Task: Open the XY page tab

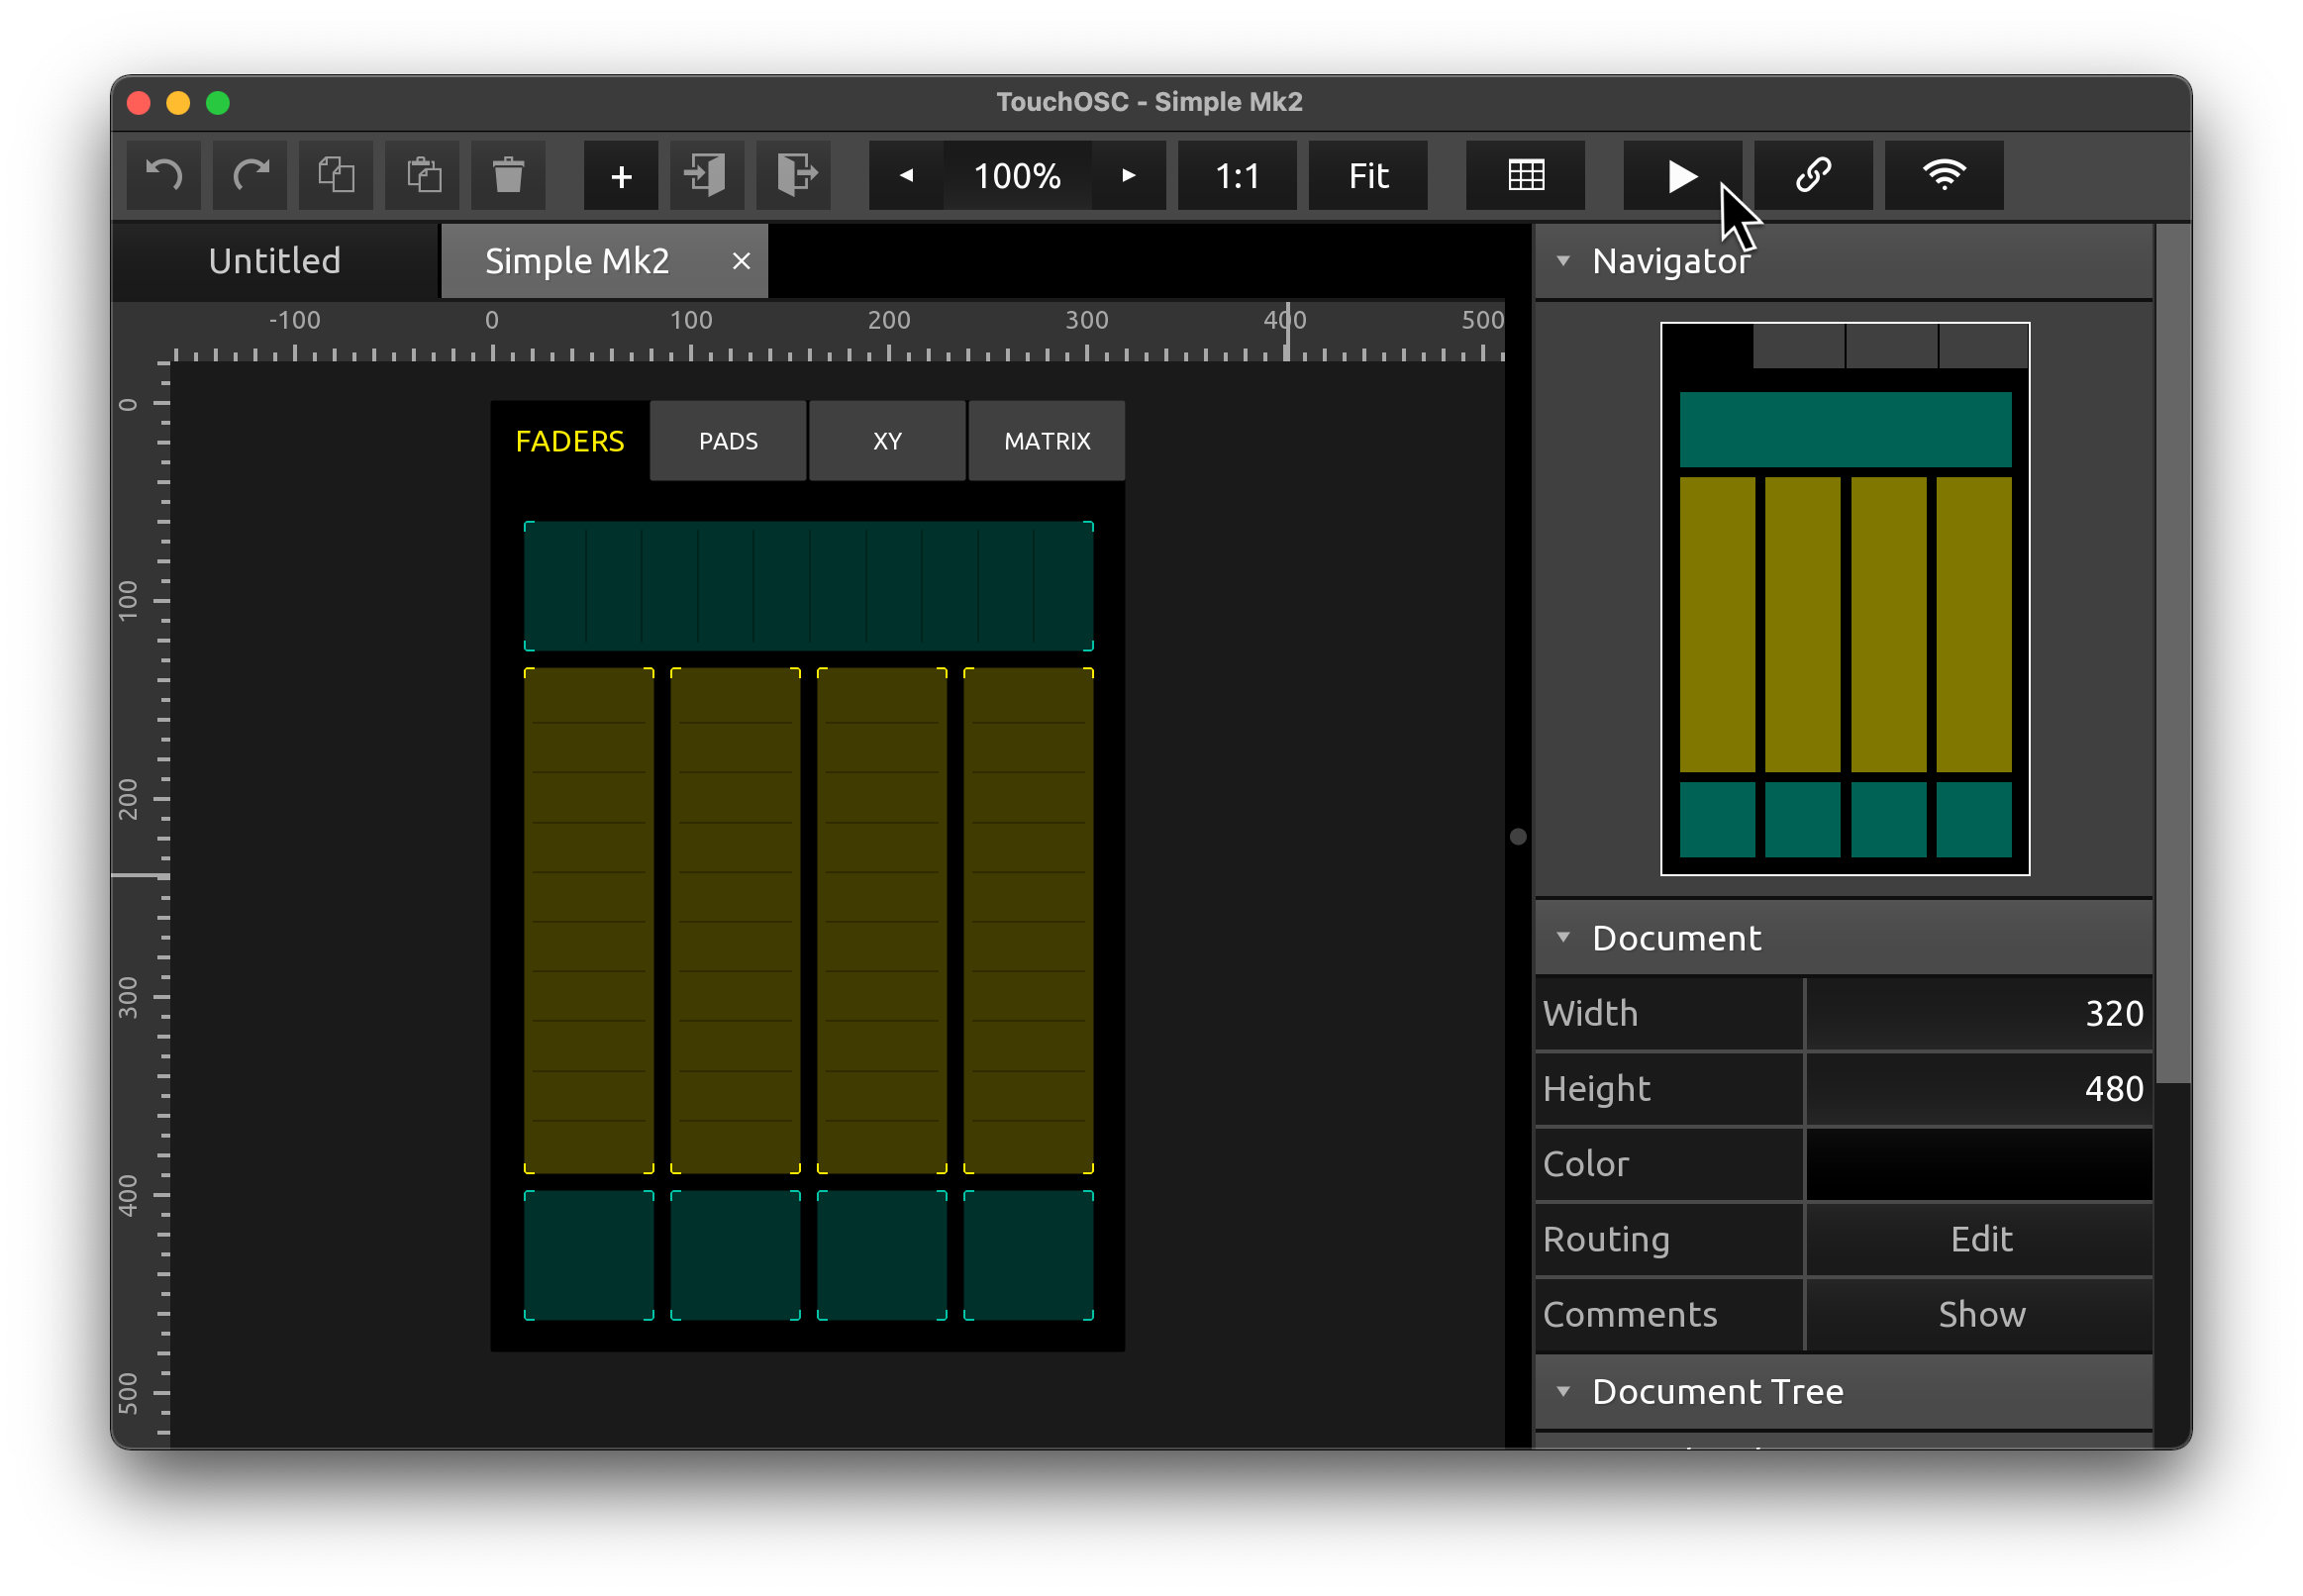Action: click(888, 441)
